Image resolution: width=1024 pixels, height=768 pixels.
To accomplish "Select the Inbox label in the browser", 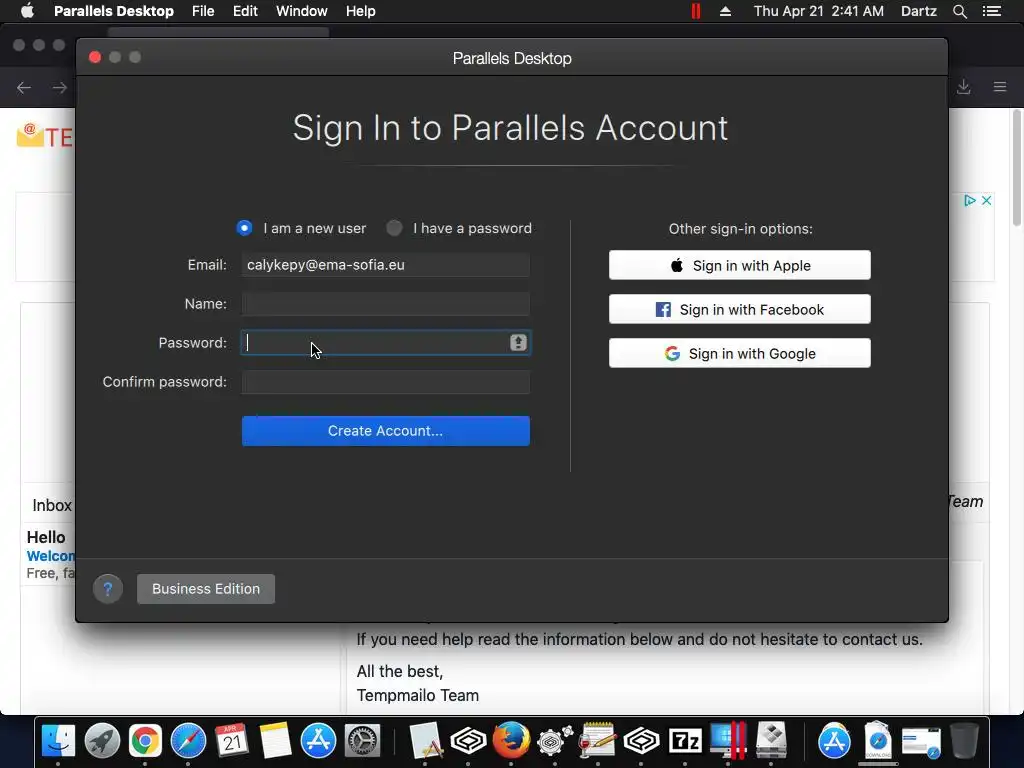I will coord(52,505).
